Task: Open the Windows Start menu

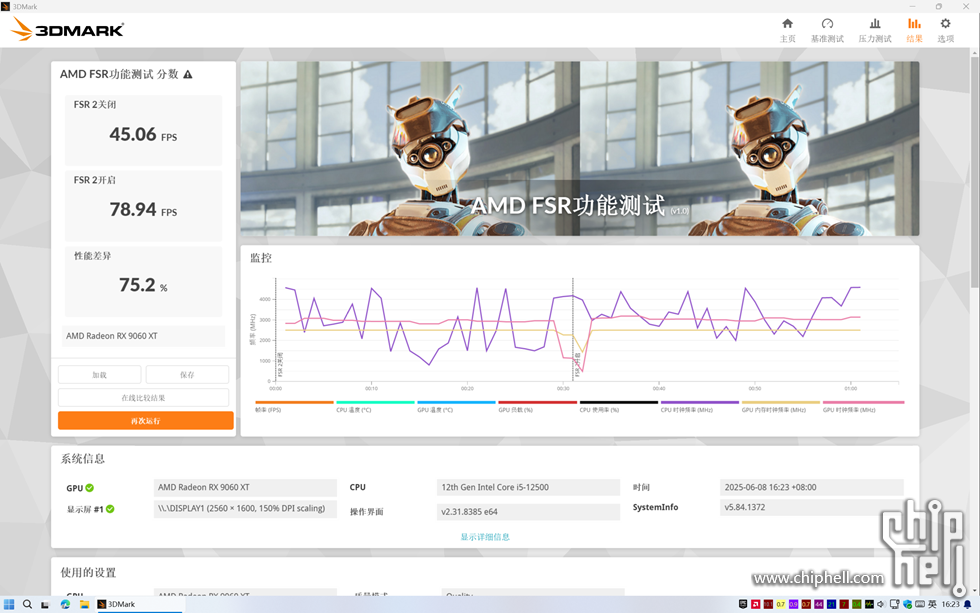Action: coord(9,604)
